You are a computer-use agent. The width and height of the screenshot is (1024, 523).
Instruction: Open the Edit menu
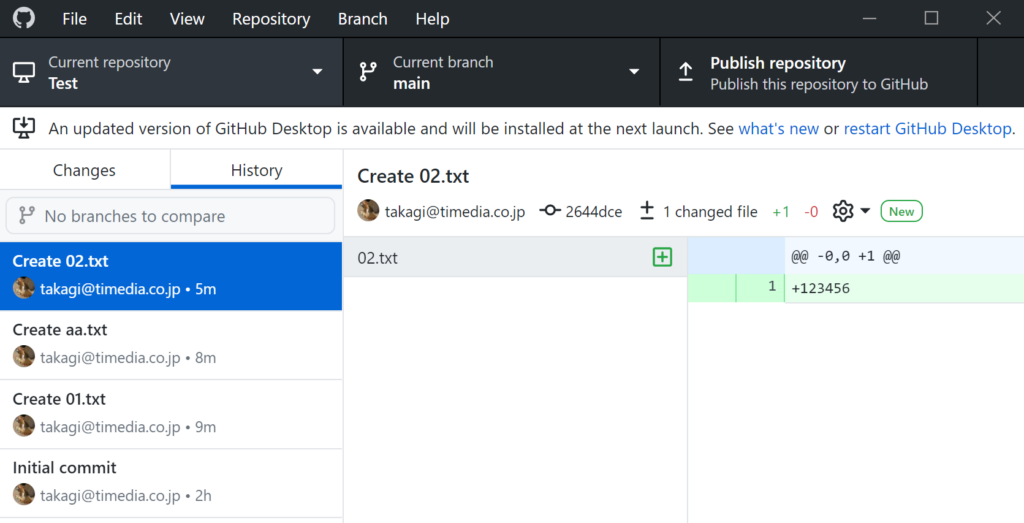pyautogui.click(x=128, y=19)
